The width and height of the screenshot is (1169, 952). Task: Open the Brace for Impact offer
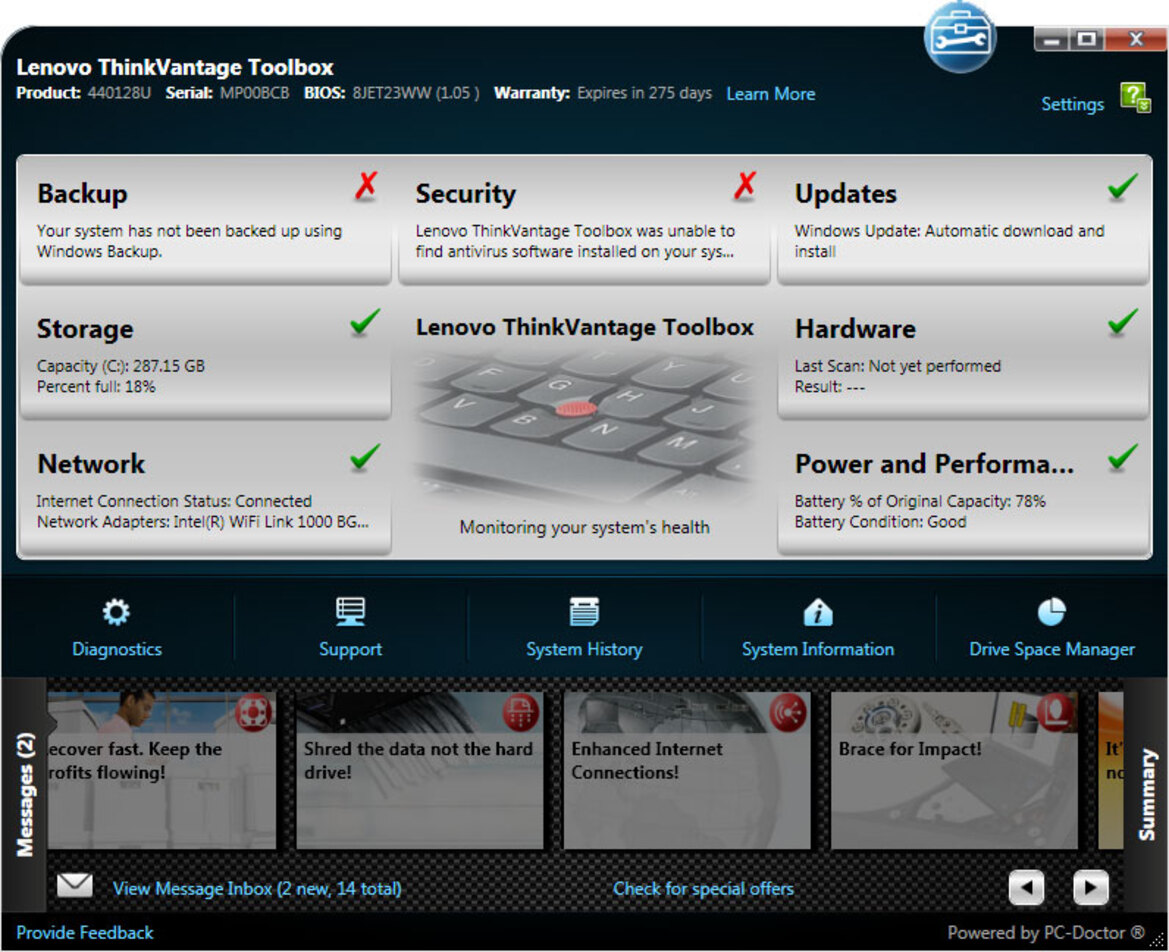coord(954,770)
